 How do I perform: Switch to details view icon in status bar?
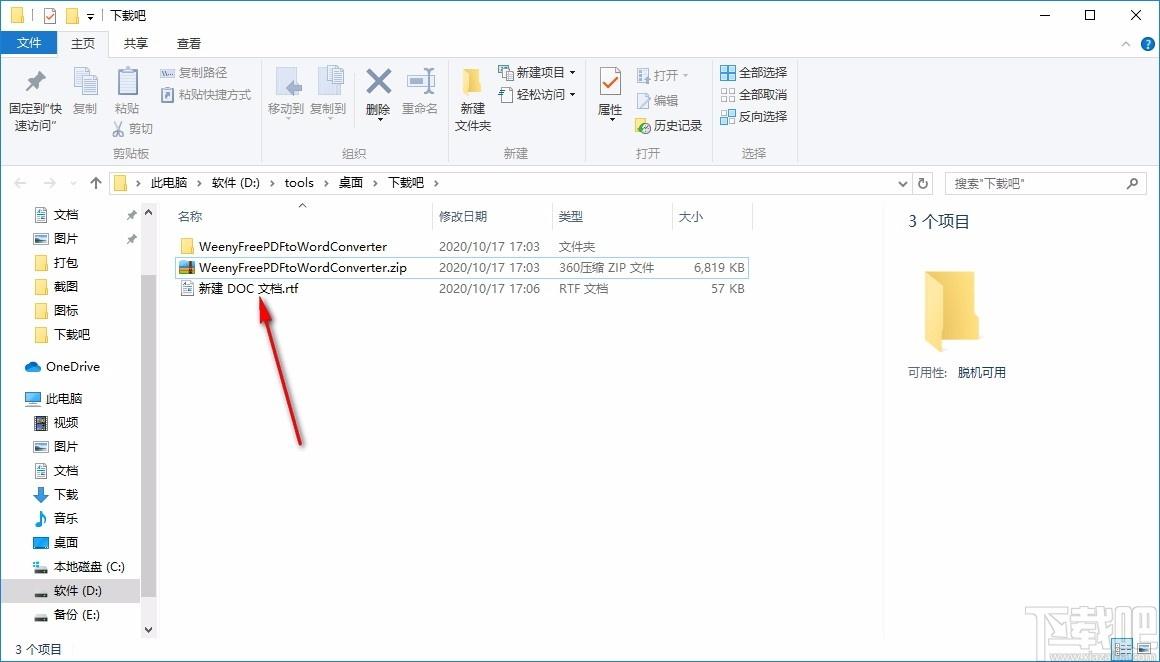[1123, 647]
